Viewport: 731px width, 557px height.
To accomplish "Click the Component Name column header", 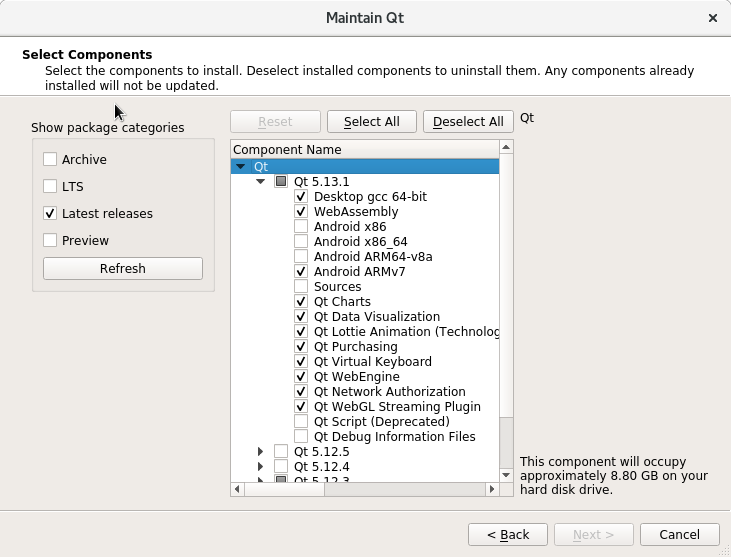I will click(365, 150).
